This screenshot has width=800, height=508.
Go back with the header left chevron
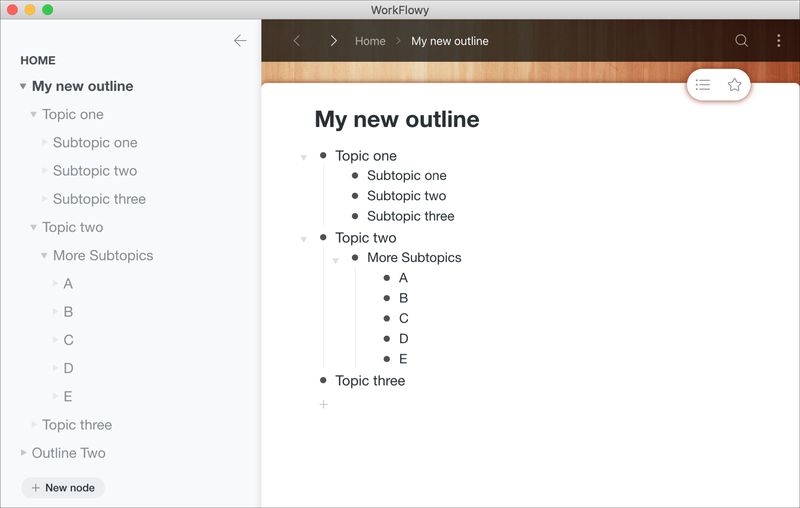pos(297,41)
